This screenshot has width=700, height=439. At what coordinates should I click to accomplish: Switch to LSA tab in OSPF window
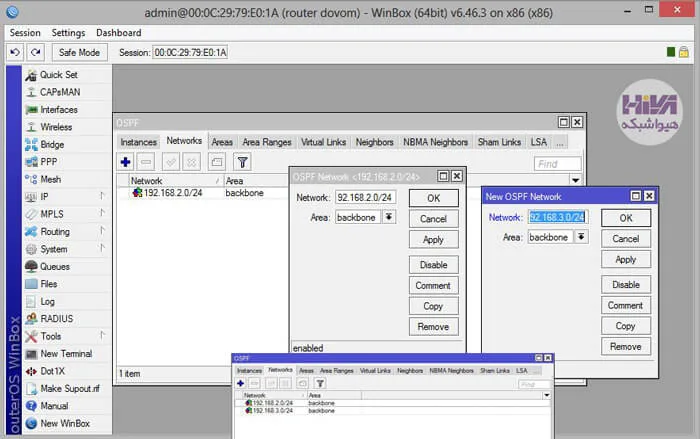pos(538,142)
